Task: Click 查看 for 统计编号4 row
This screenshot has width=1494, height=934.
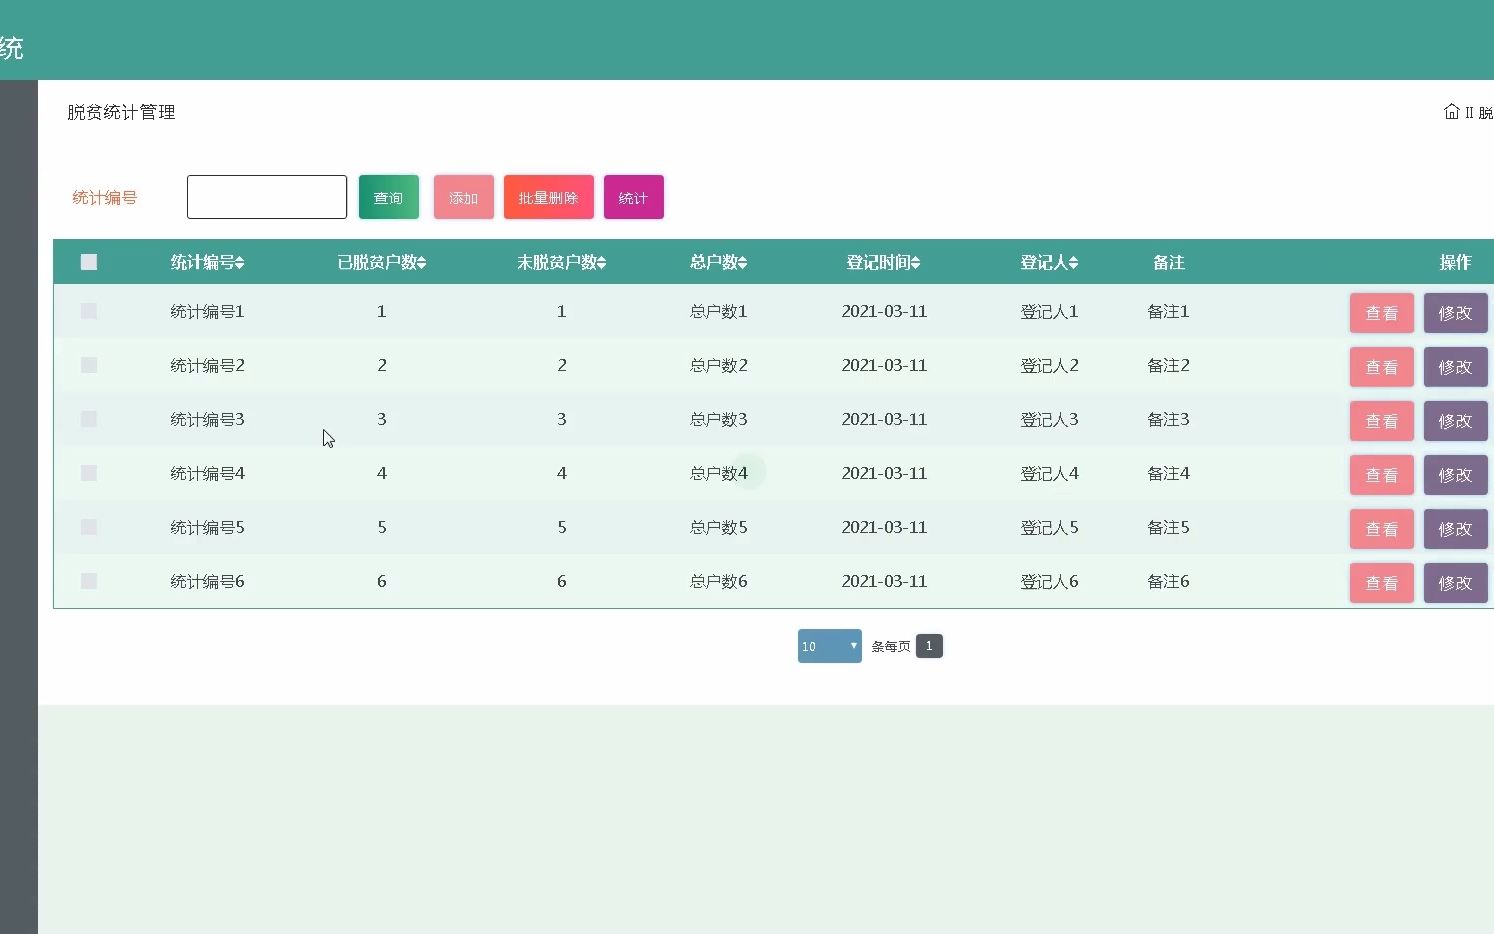Action: pyautogui.click(x=1382, y=475)
